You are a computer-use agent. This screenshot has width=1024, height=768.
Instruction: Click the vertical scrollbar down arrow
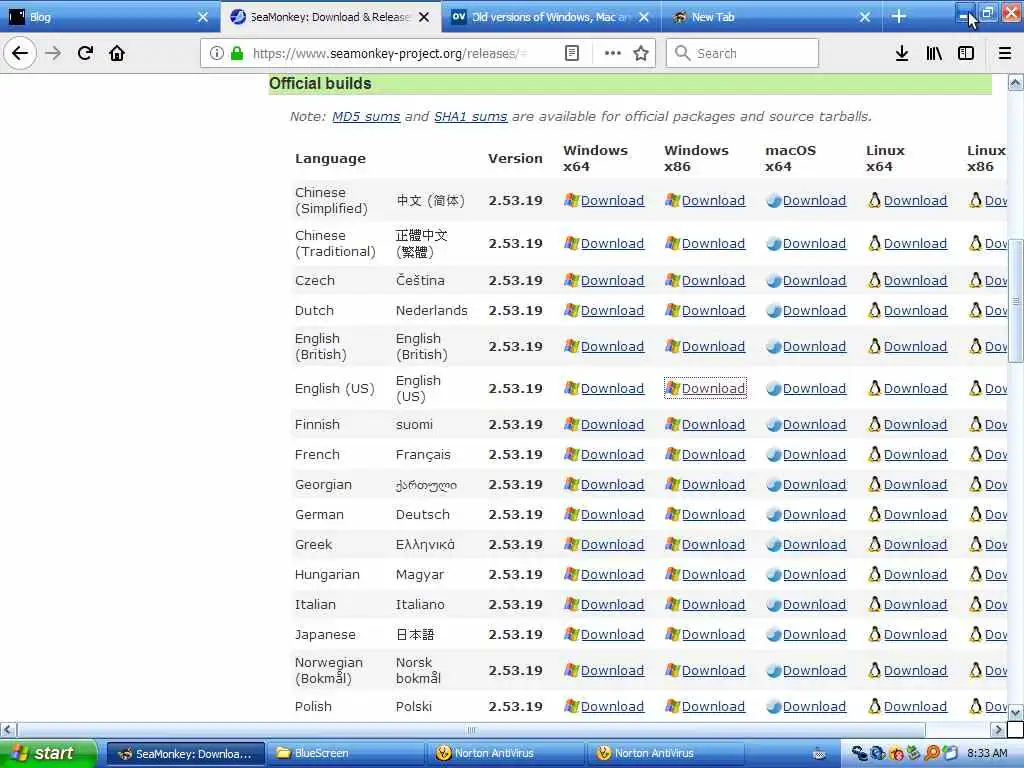[1016, 712]
